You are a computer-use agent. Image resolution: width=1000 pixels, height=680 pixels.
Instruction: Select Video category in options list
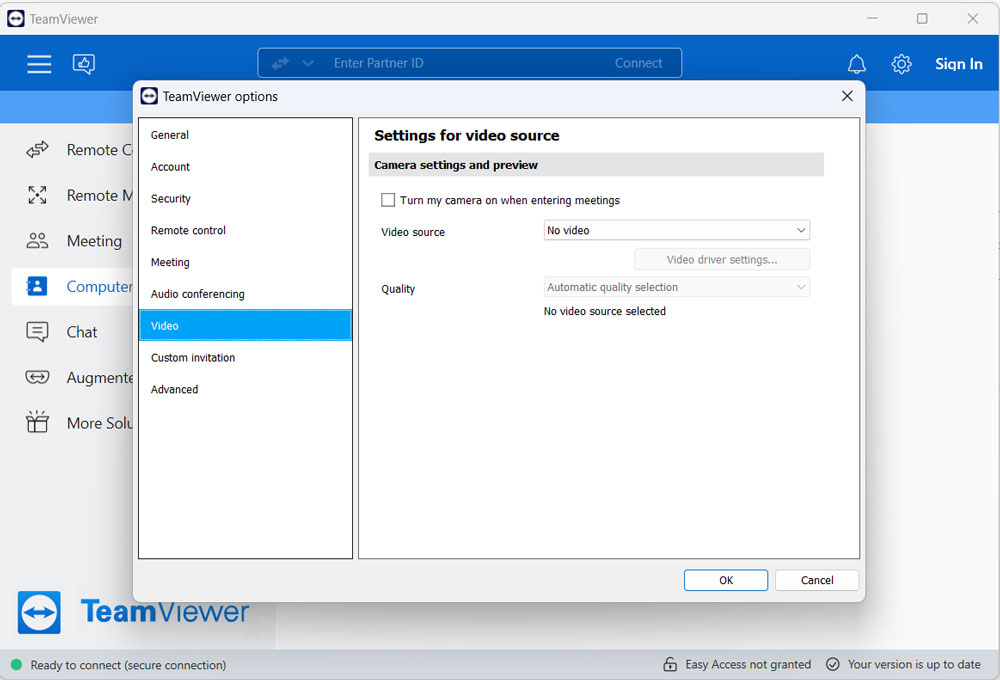[x=246, y=325]
